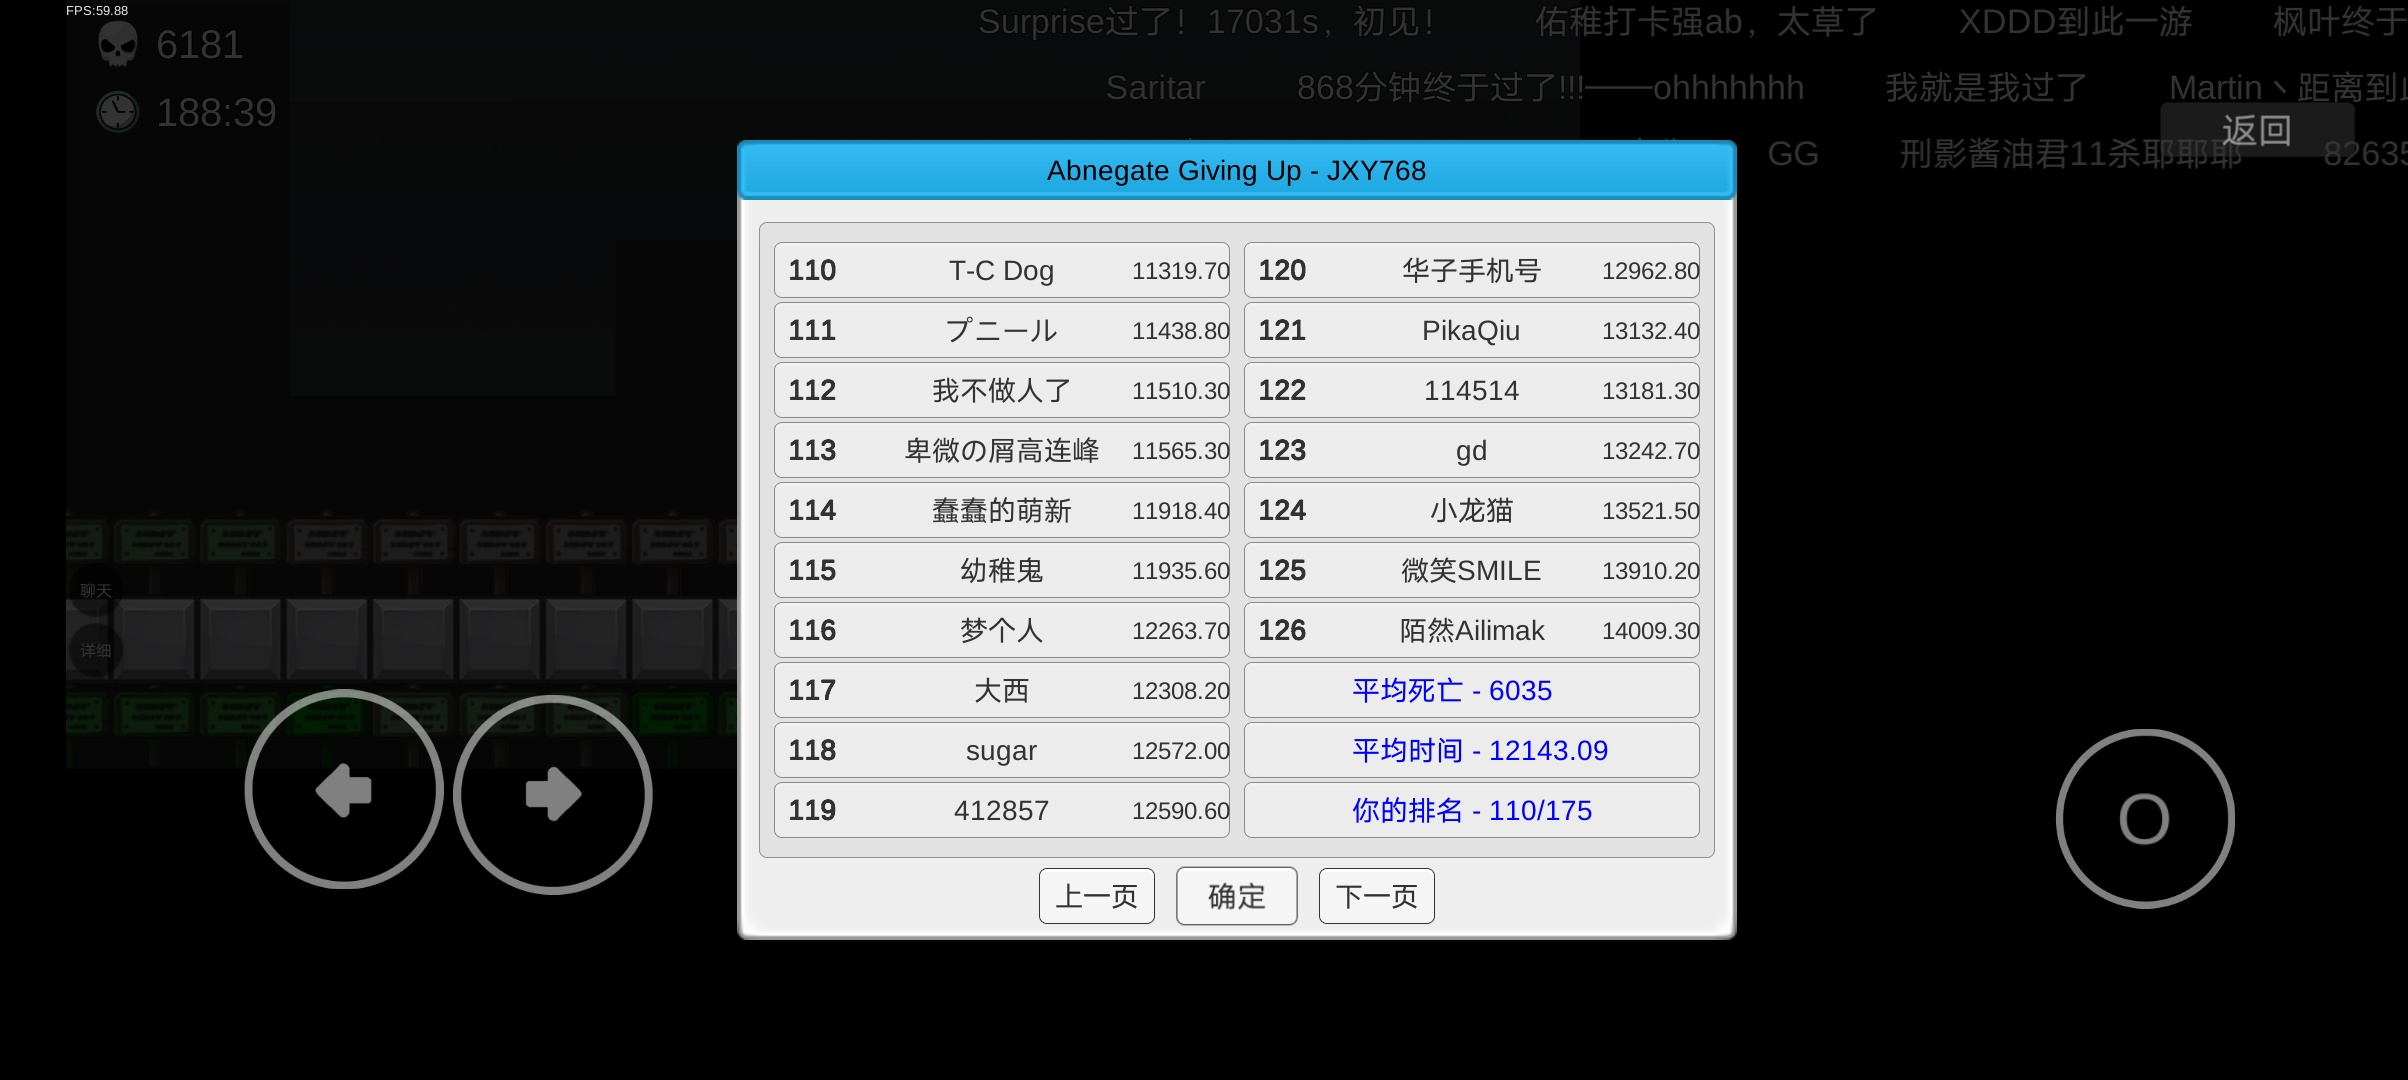Click the elapsed time 188:39

[216, 113]
